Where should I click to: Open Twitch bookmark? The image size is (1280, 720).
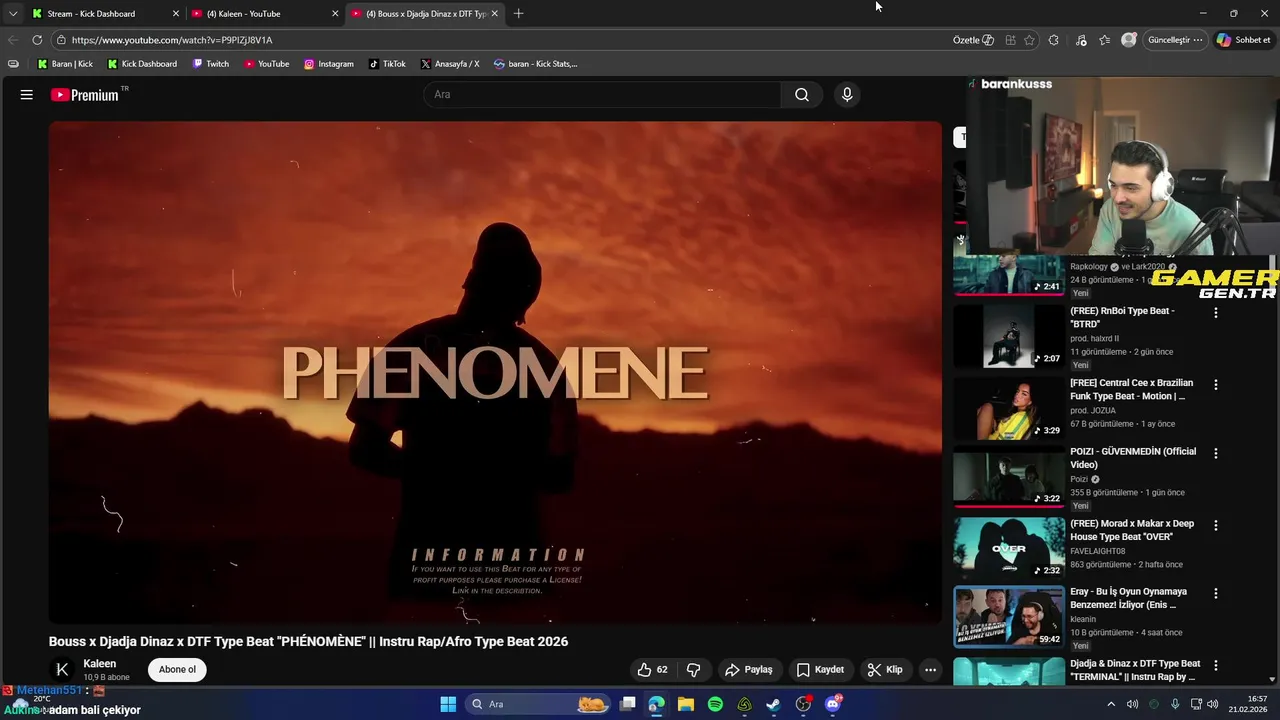click(x=210, y=64)
